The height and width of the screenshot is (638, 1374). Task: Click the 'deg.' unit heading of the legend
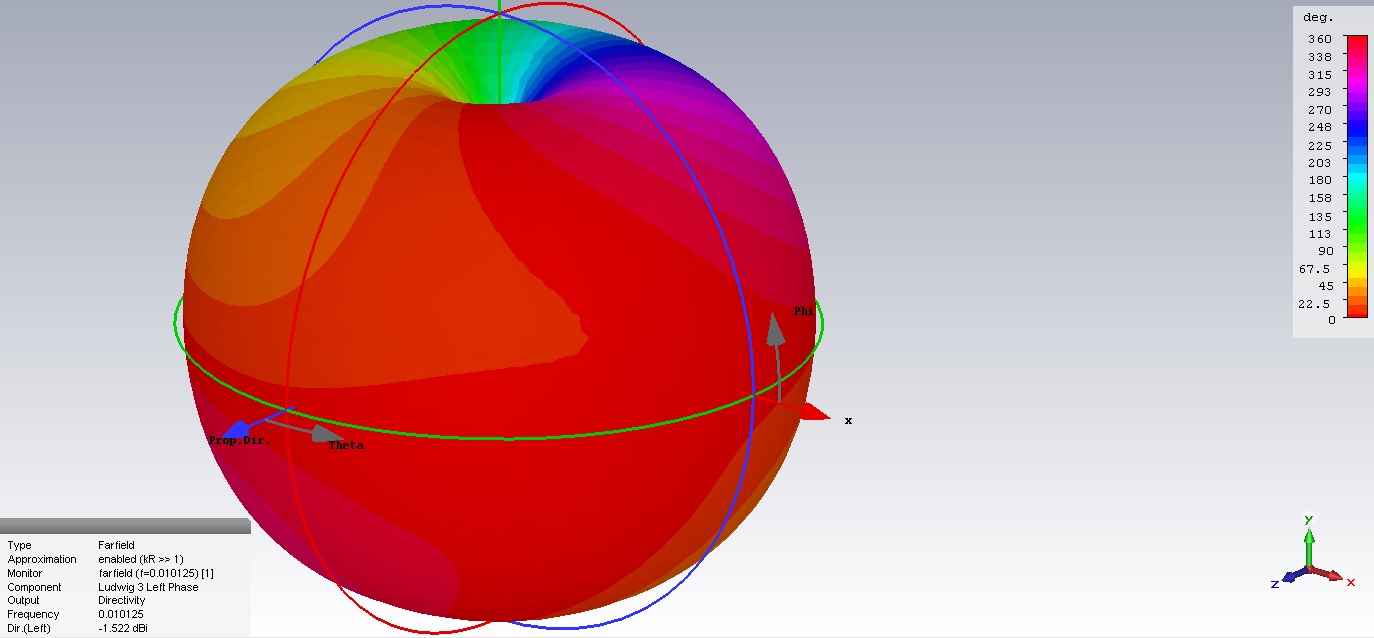coord(1318,17)
